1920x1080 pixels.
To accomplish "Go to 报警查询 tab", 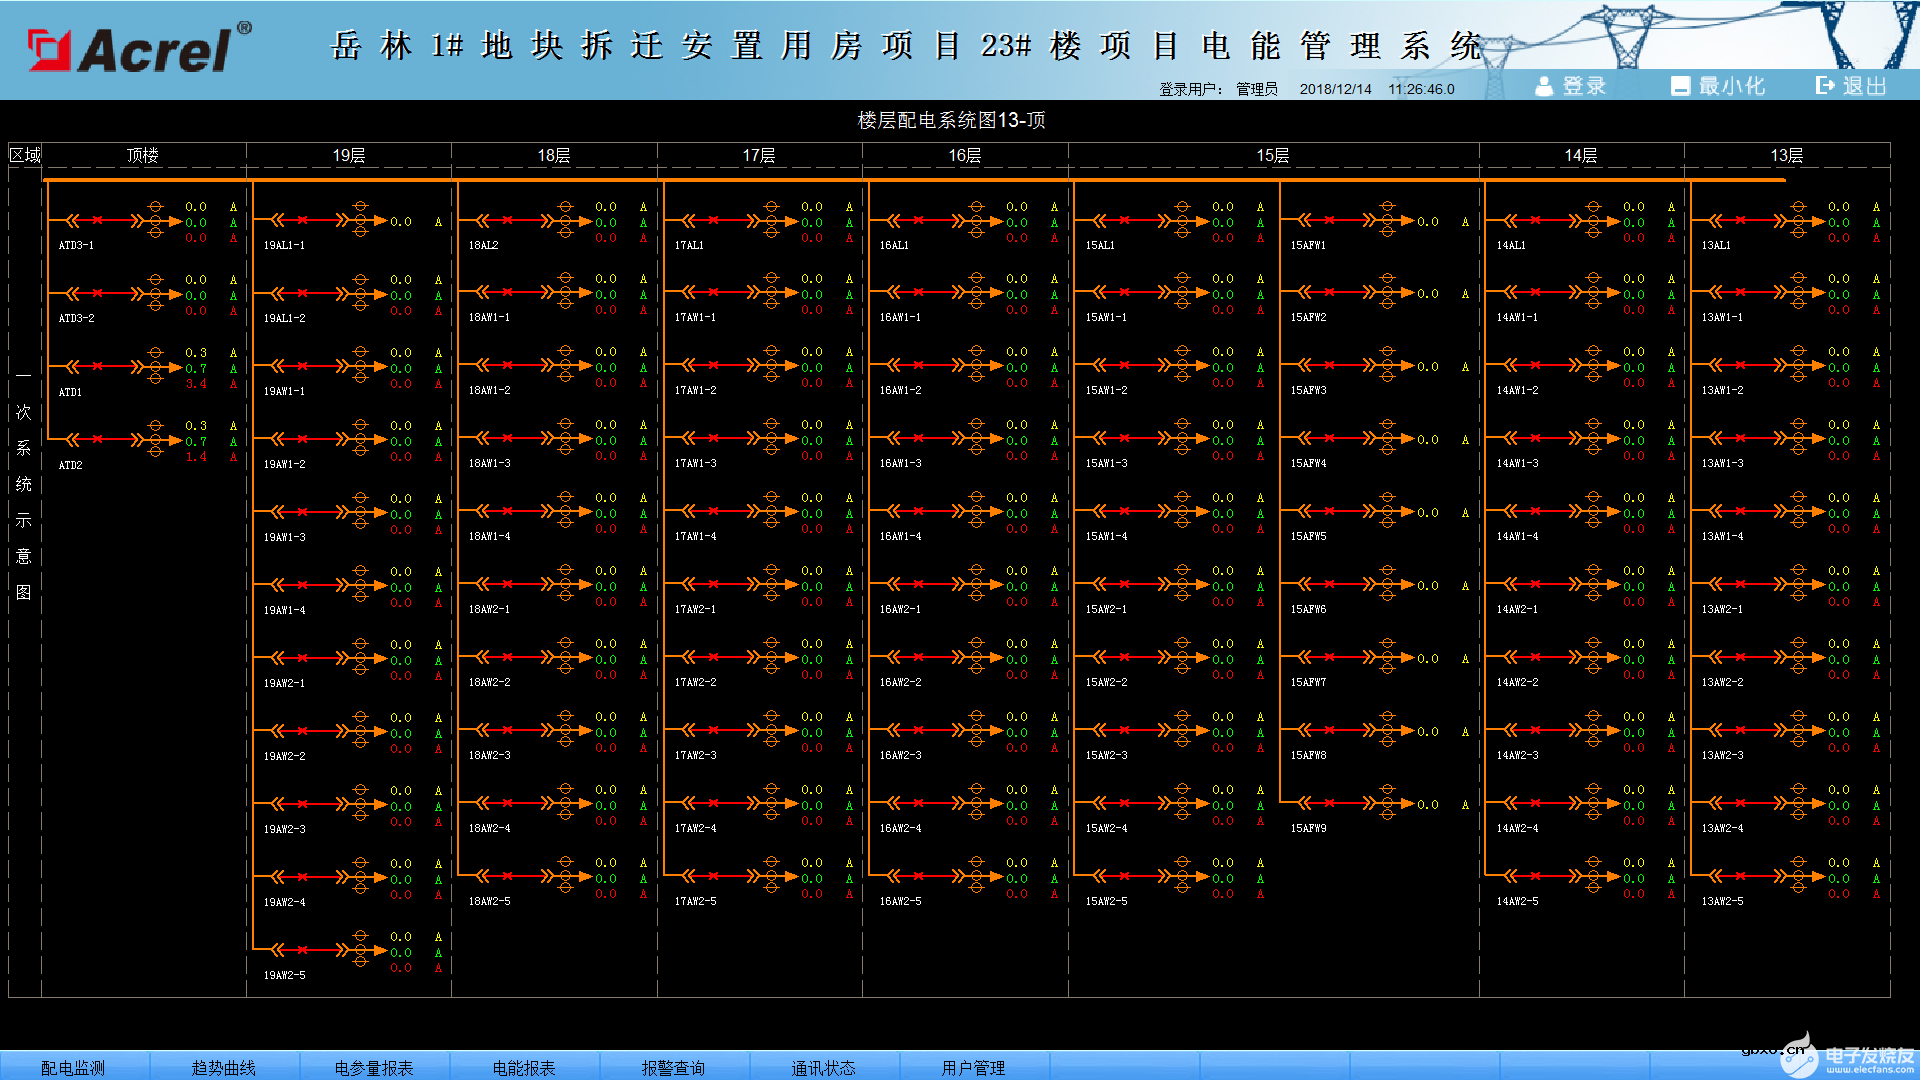I will [x=673, y=1067].
